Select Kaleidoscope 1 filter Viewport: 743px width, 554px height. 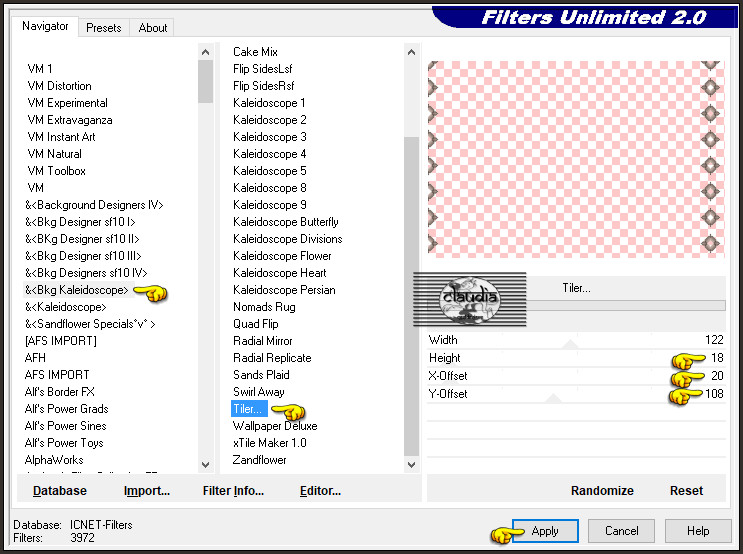(269, 103)
